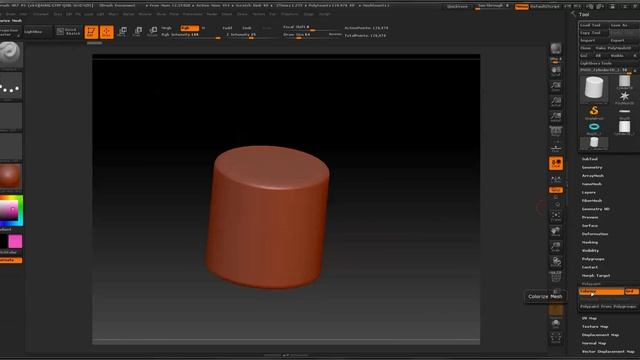Click the Solo mode icon

click(x=556, y=324)
